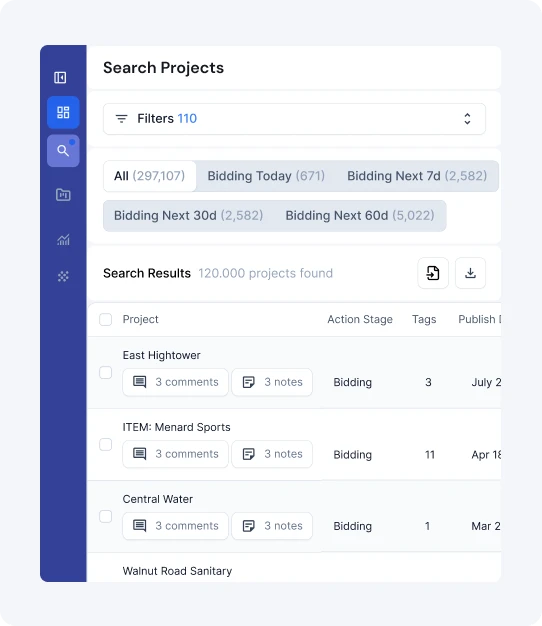Open 3 notes on Central Water

272,526
